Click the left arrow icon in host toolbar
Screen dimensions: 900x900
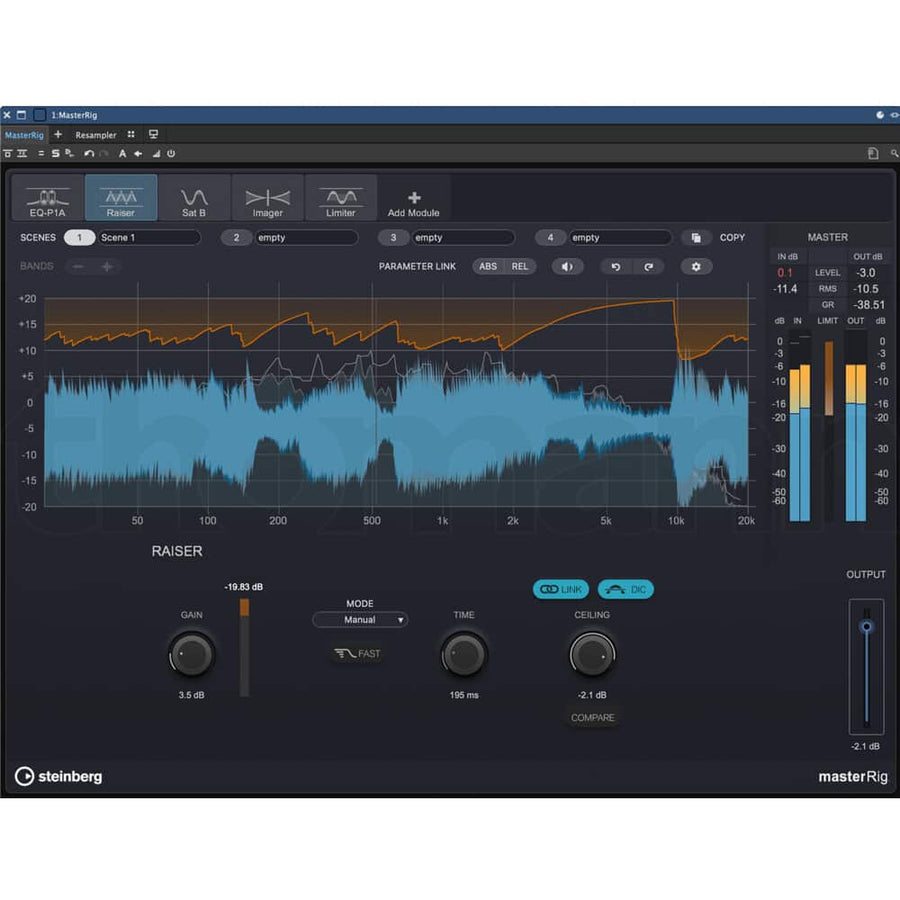138,153
